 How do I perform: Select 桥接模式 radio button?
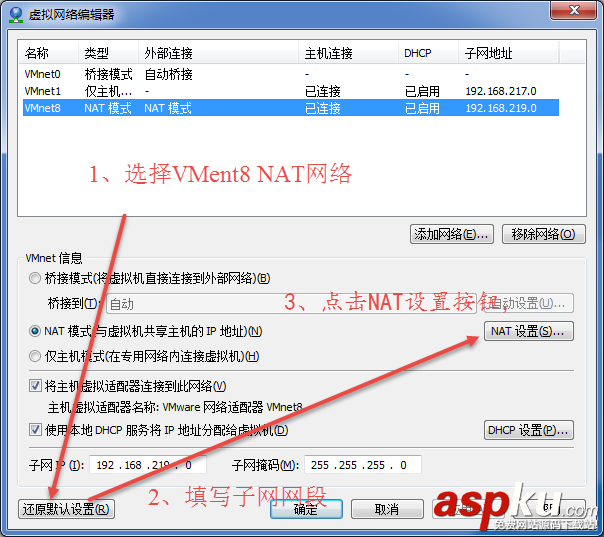coord(35,278)
